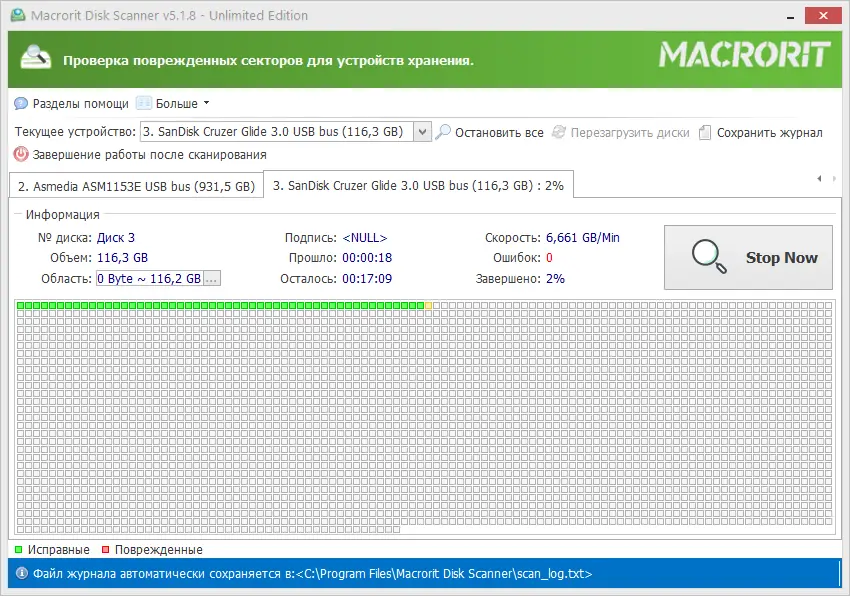Viewport: 850px width, 596px height.
Task: Click the Область range input field
Action: [x=150, y=278]
